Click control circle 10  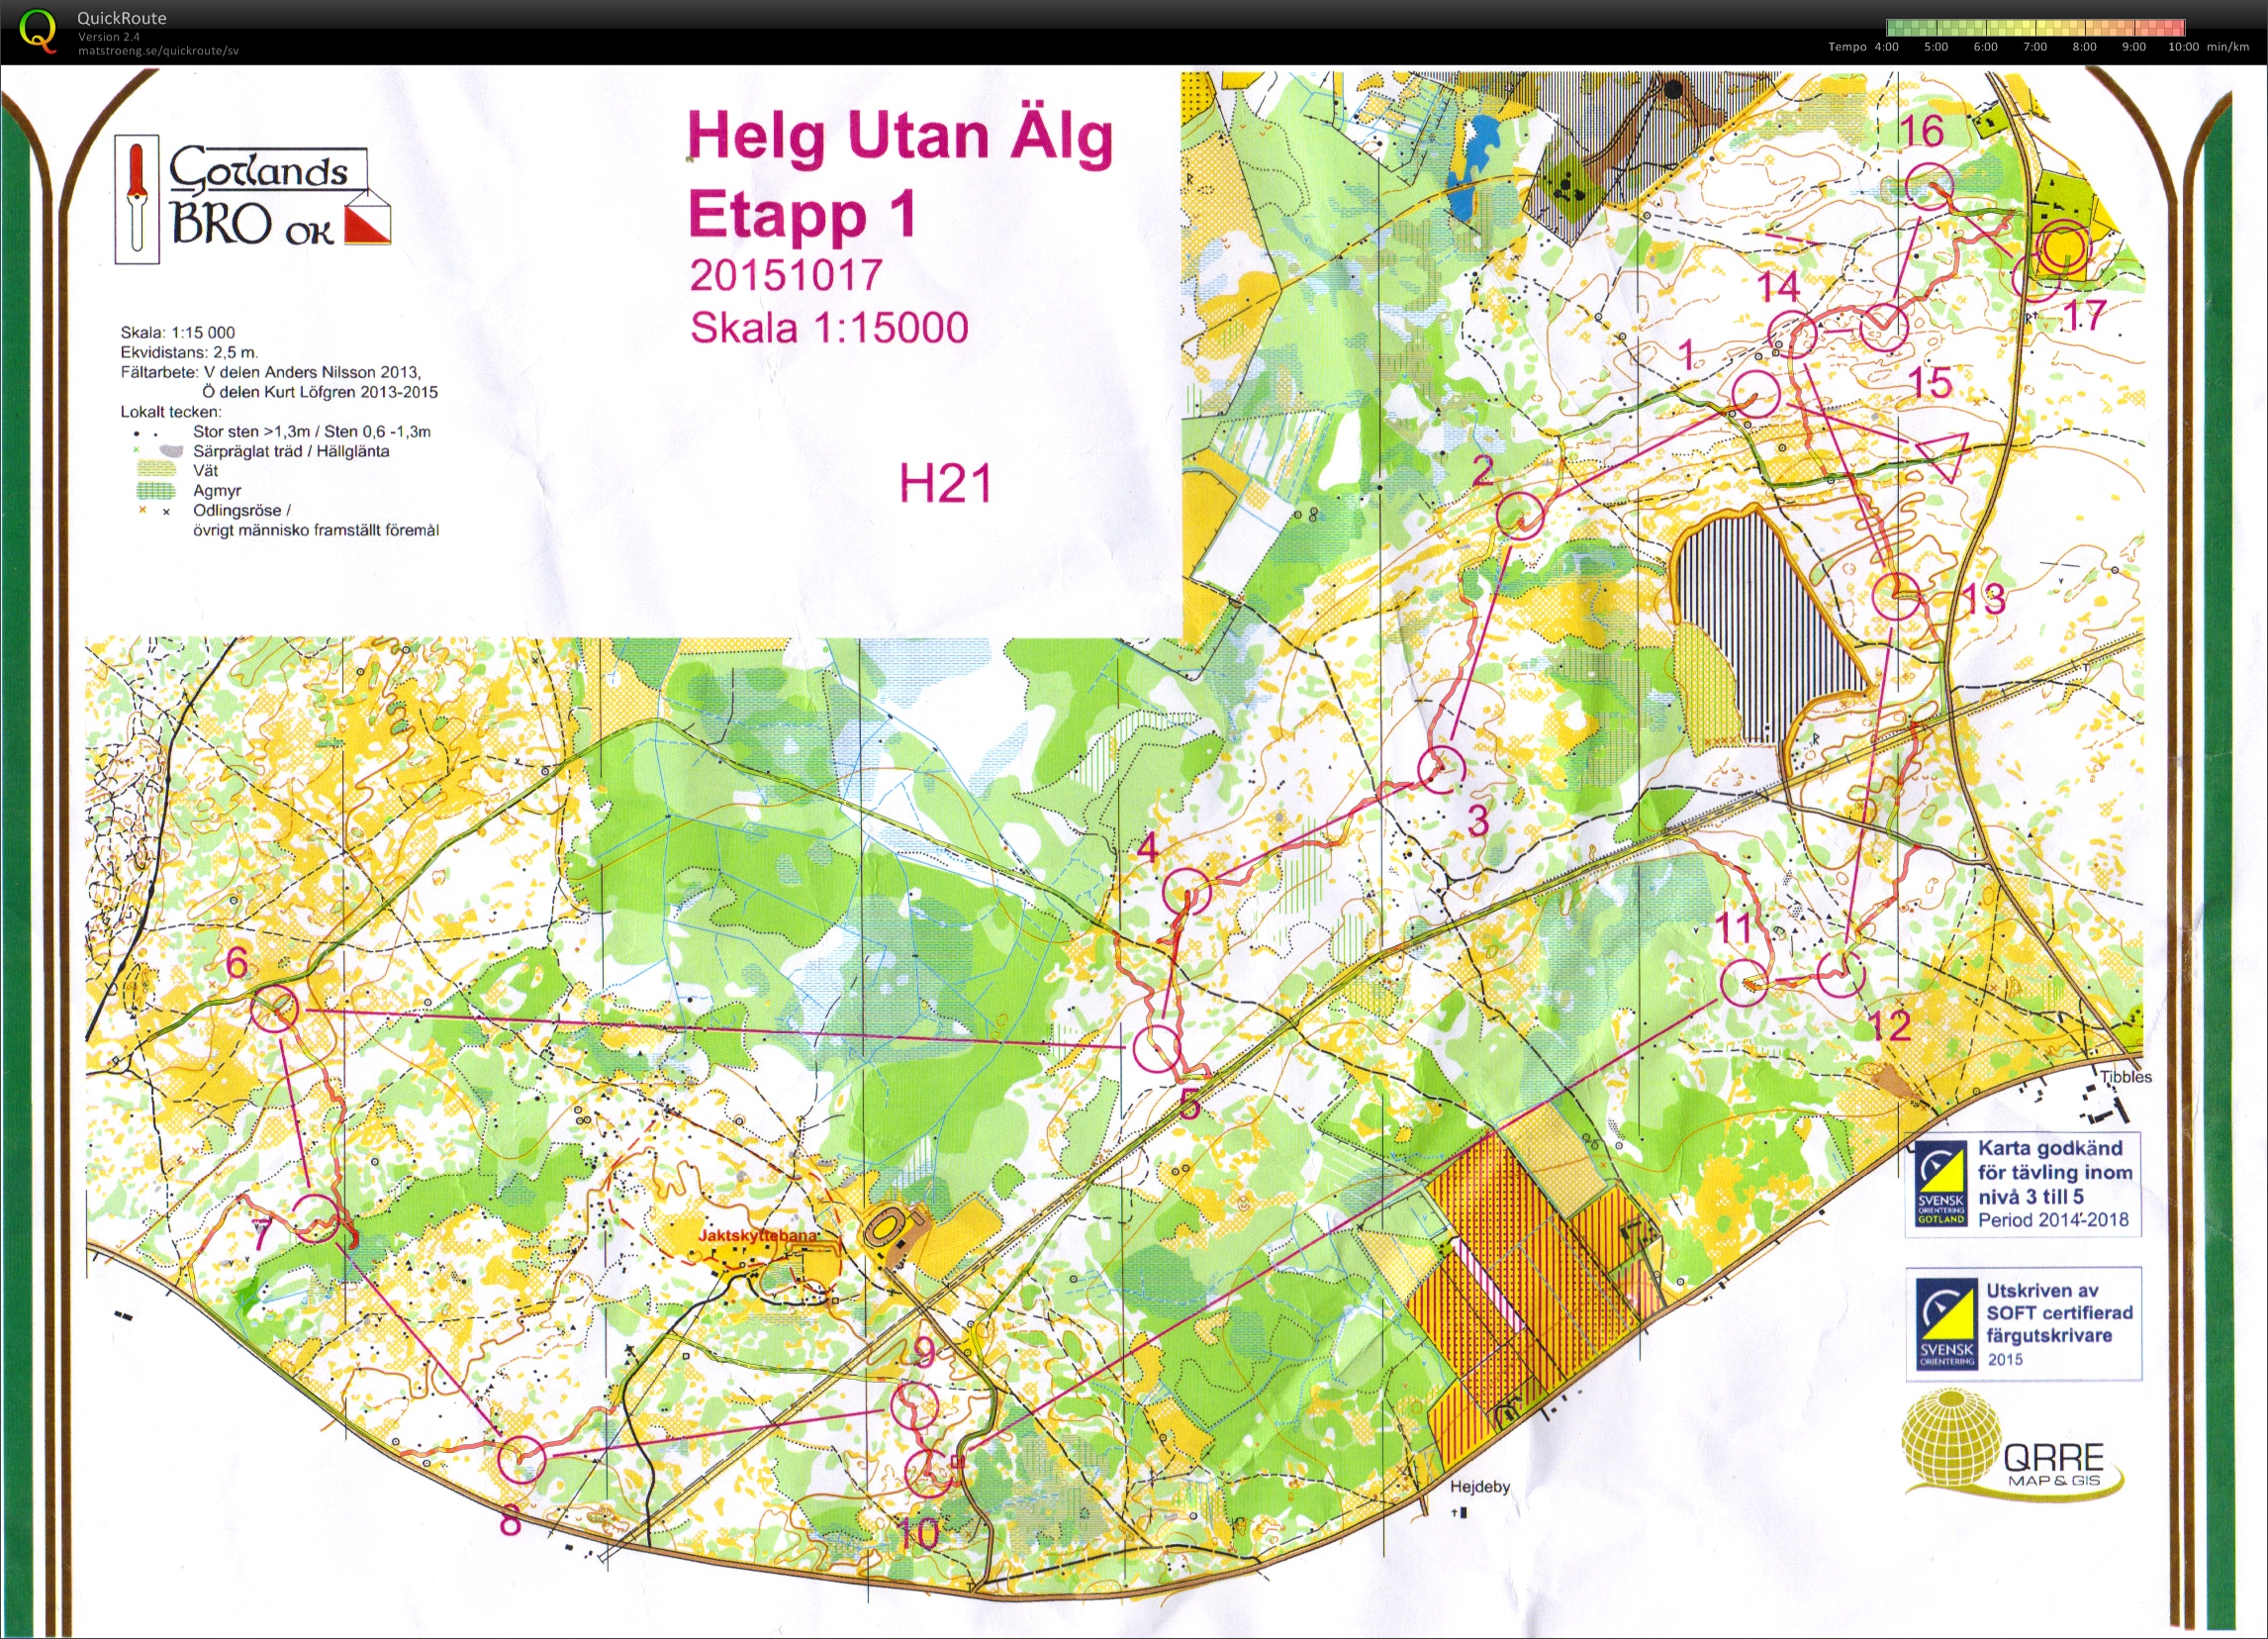(x=930, y=1471)
